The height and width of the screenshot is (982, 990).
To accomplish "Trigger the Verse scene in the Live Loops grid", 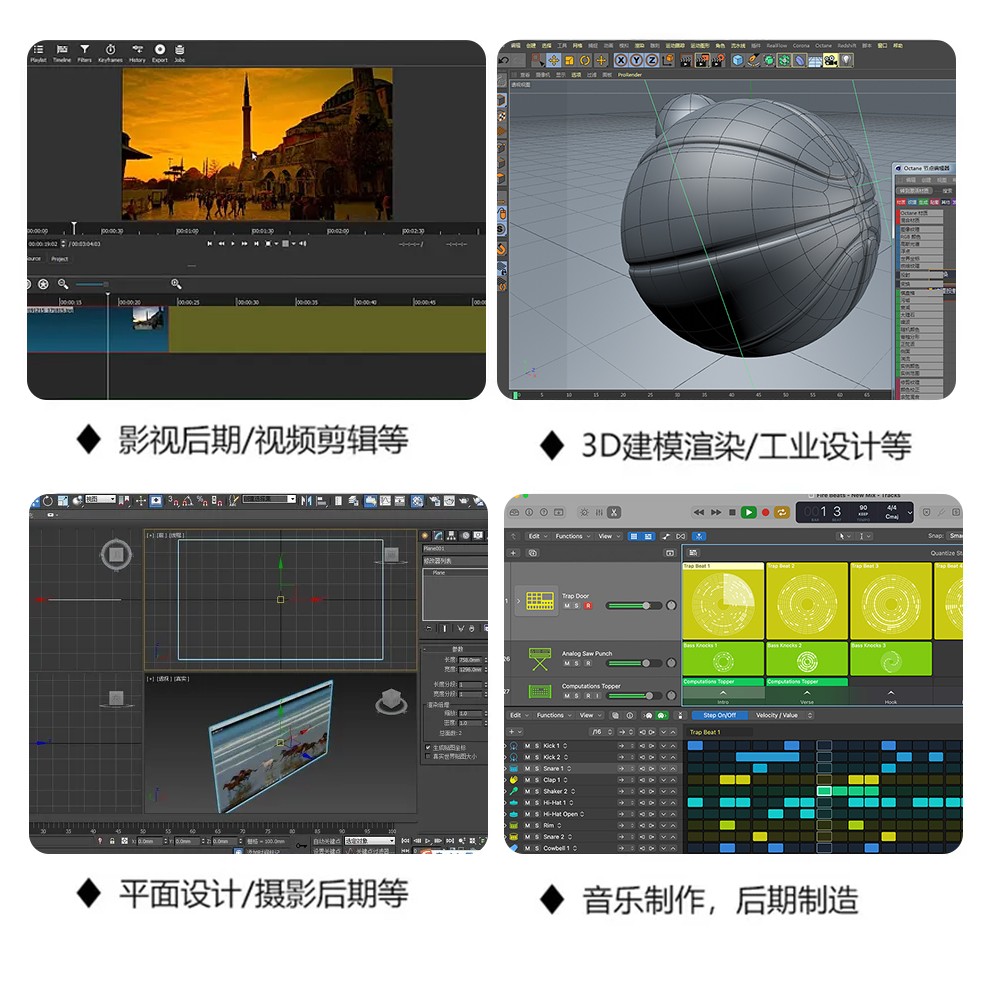I will coord(807,697).
